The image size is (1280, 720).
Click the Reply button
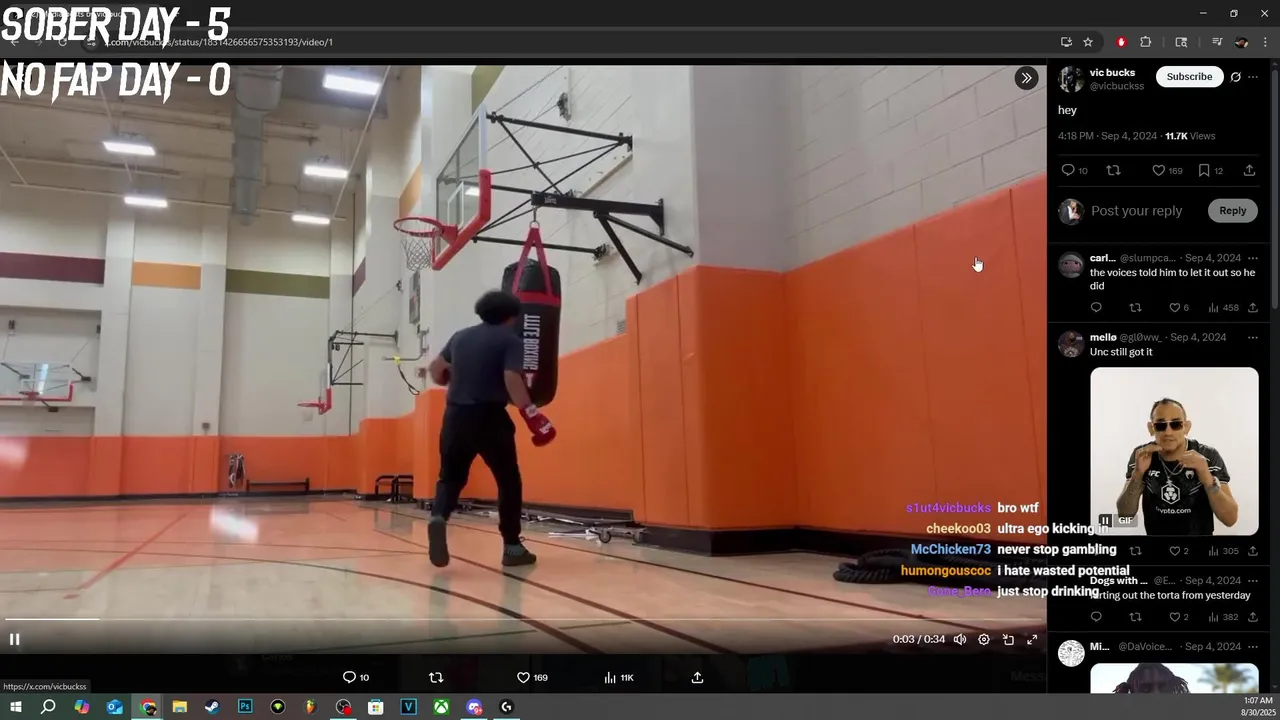click(1232, 211)
